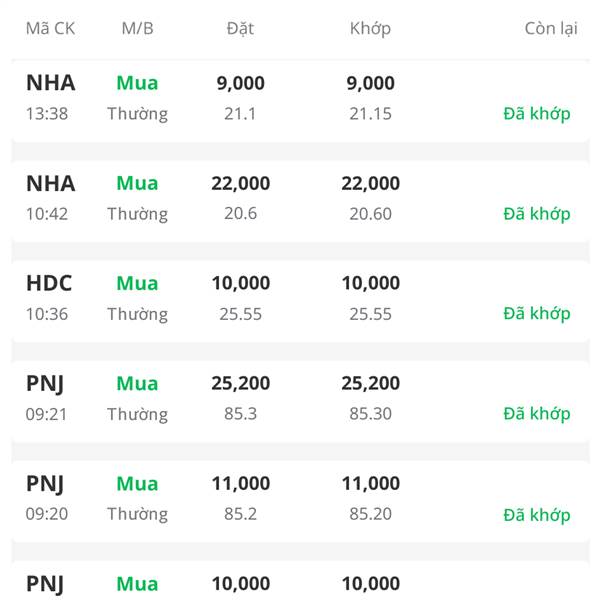
Task: Tap Đã khớp status for HDC order
Action: click(536, 314)
